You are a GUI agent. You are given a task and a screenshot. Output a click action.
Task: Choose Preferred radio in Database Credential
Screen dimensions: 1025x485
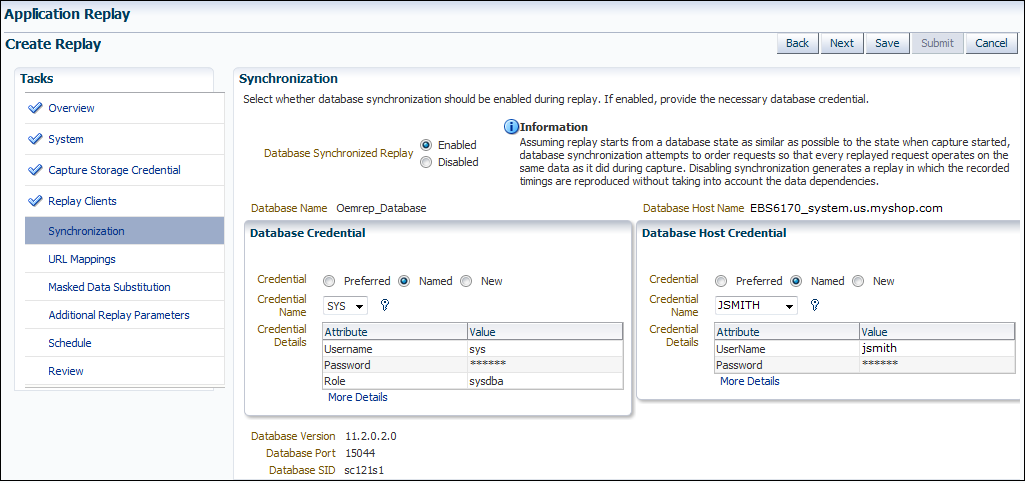click(329, 281)
